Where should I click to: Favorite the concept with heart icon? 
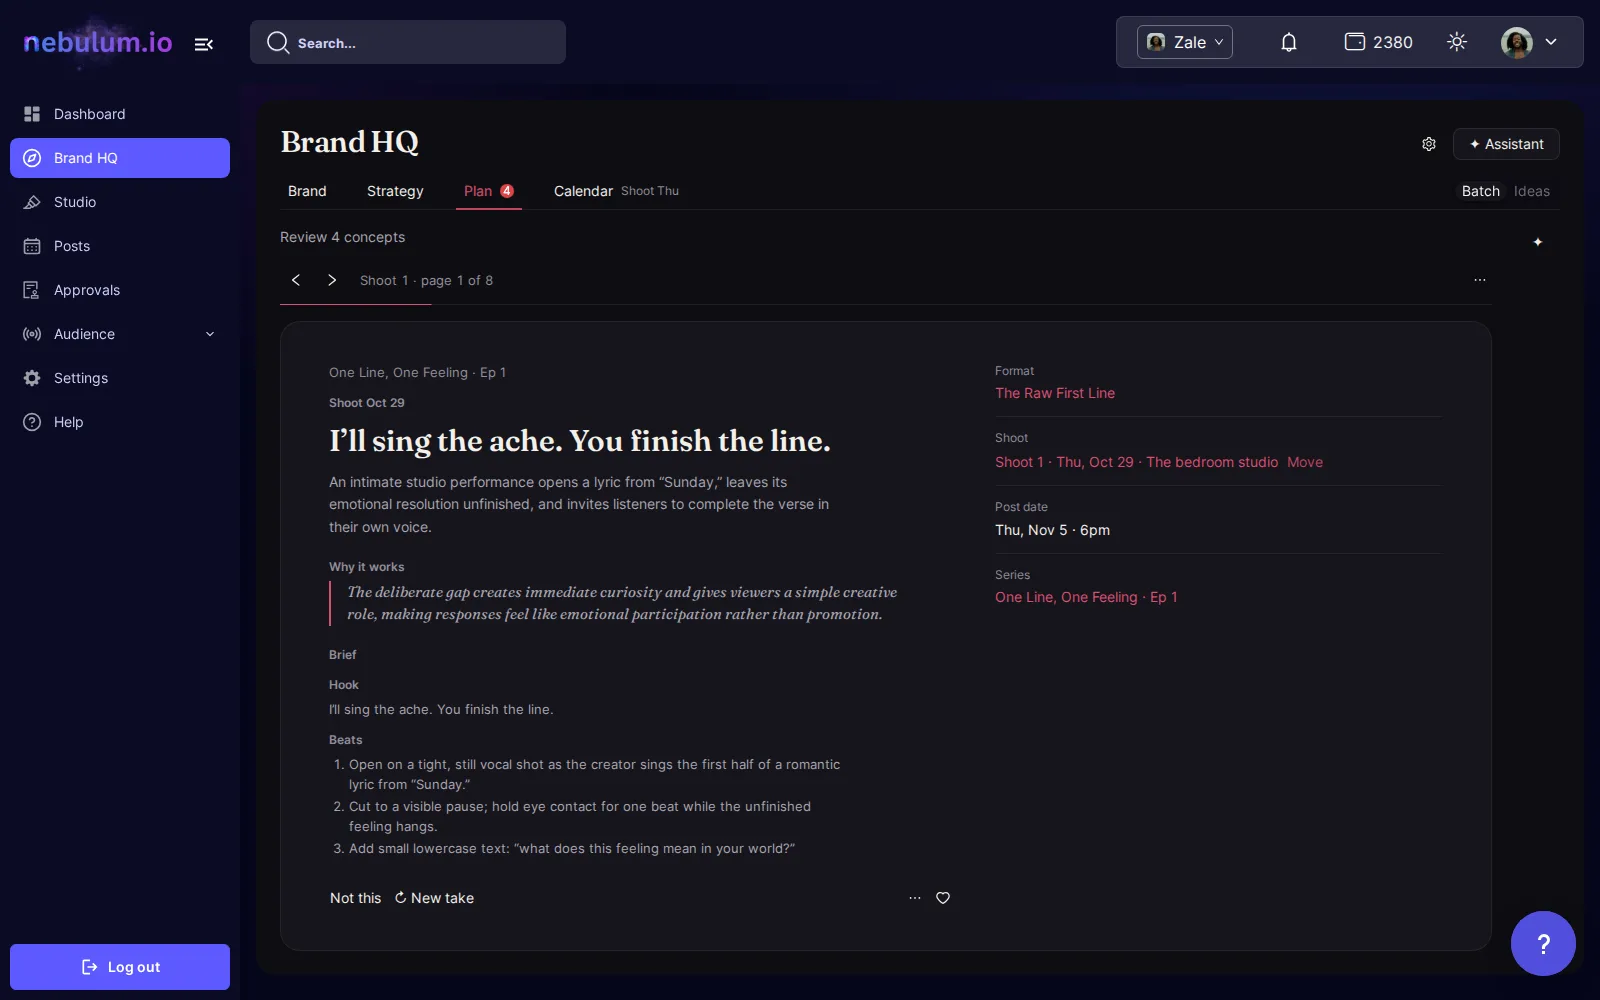[943, 898]
